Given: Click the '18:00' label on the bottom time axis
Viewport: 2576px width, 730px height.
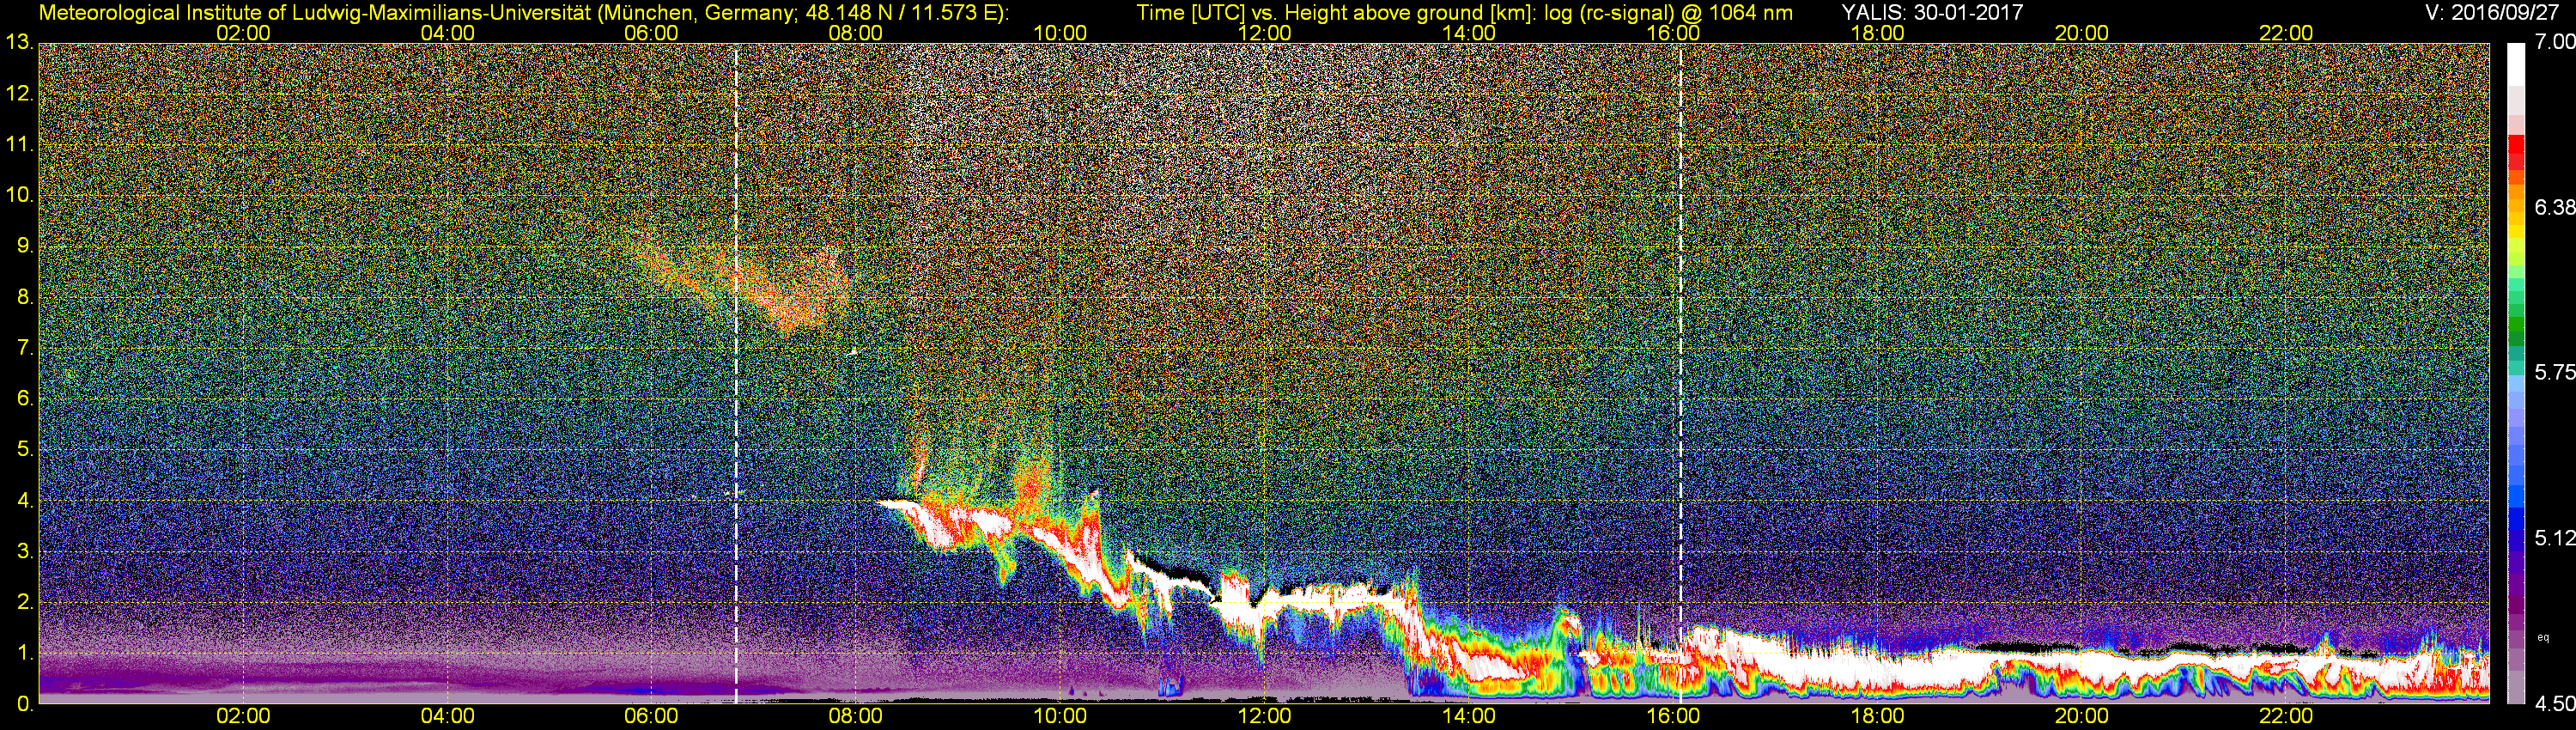Looking at the screenshot, I should [x=1877, y=717].
